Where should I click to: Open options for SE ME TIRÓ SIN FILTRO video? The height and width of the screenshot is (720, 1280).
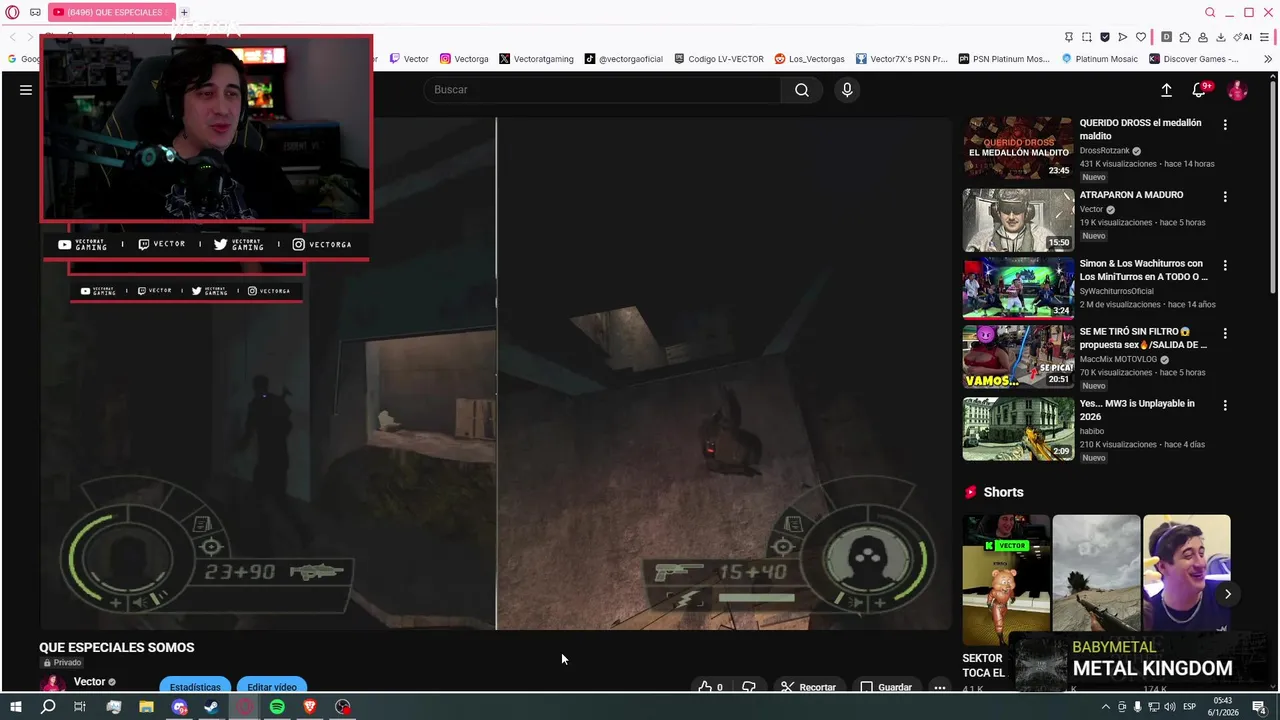pos(1225,333)
